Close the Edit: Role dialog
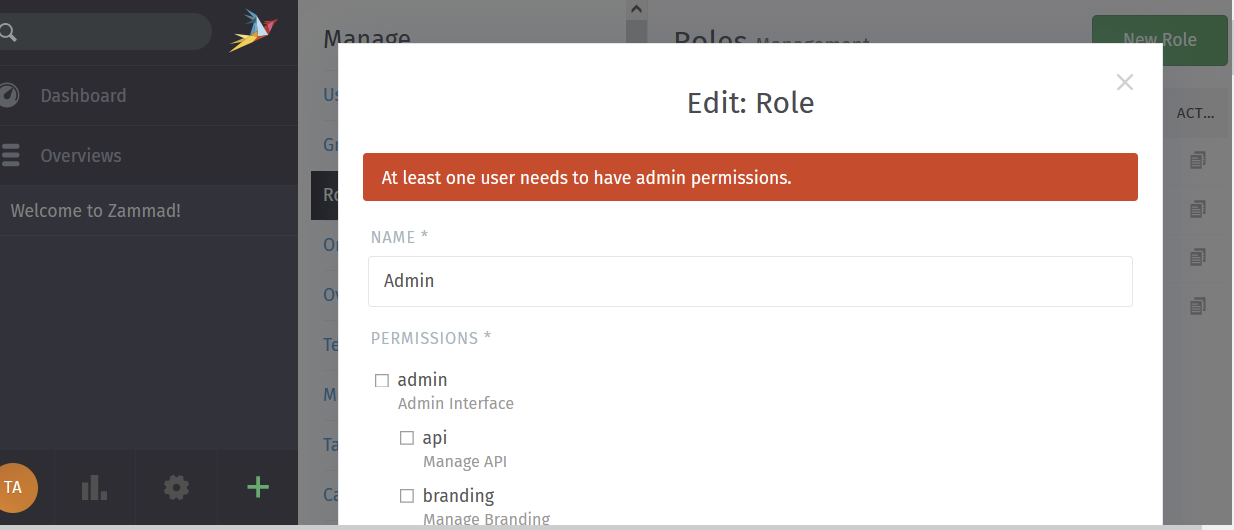This screenshot has width=1234, height=530. tap(1125, 83)
